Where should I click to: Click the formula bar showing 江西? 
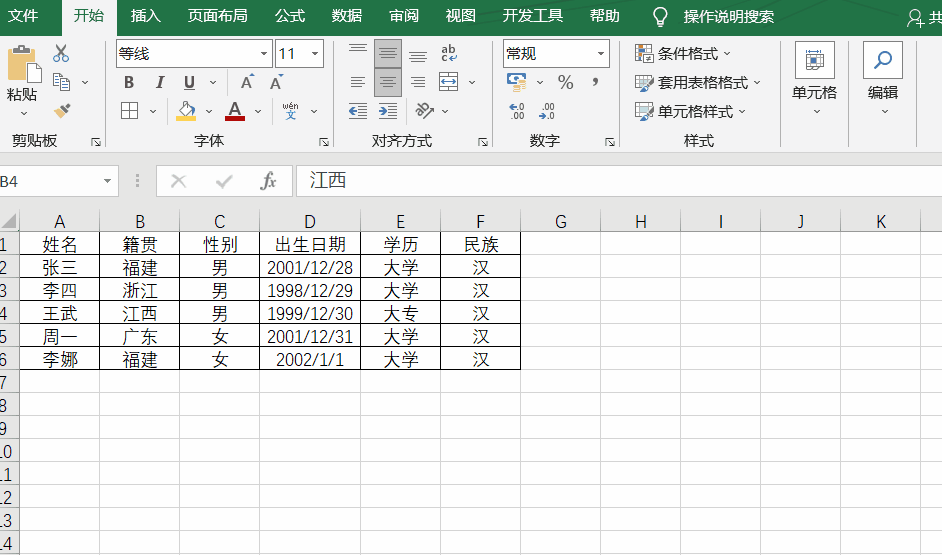click(619, 181)
